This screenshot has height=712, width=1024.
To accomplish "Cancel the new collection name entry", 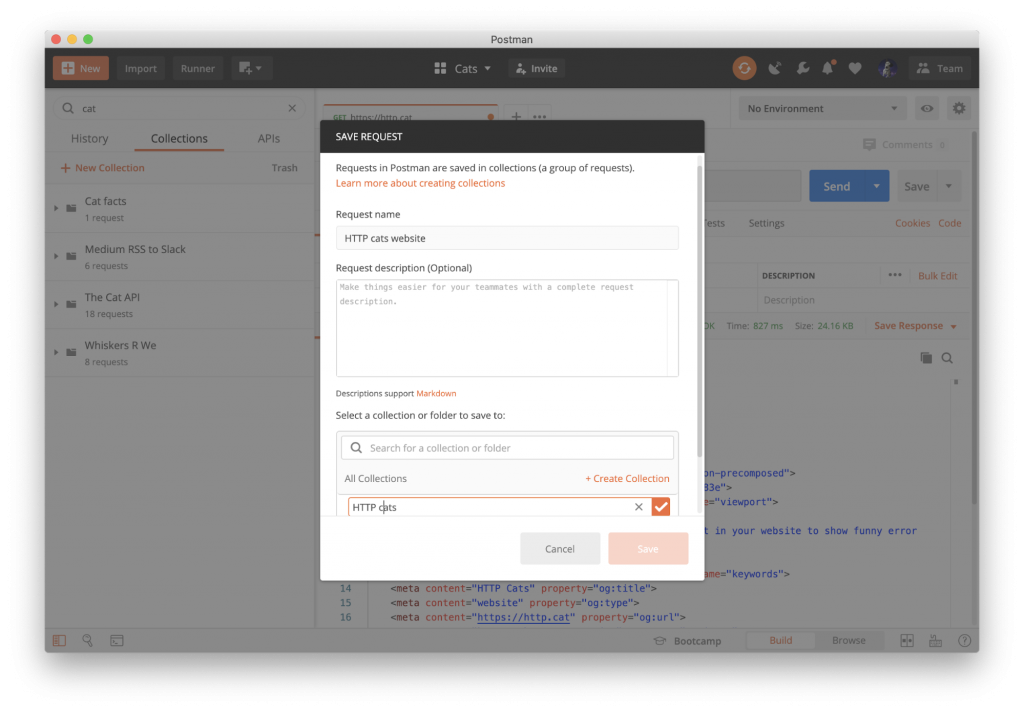I will tap(639, 507).
